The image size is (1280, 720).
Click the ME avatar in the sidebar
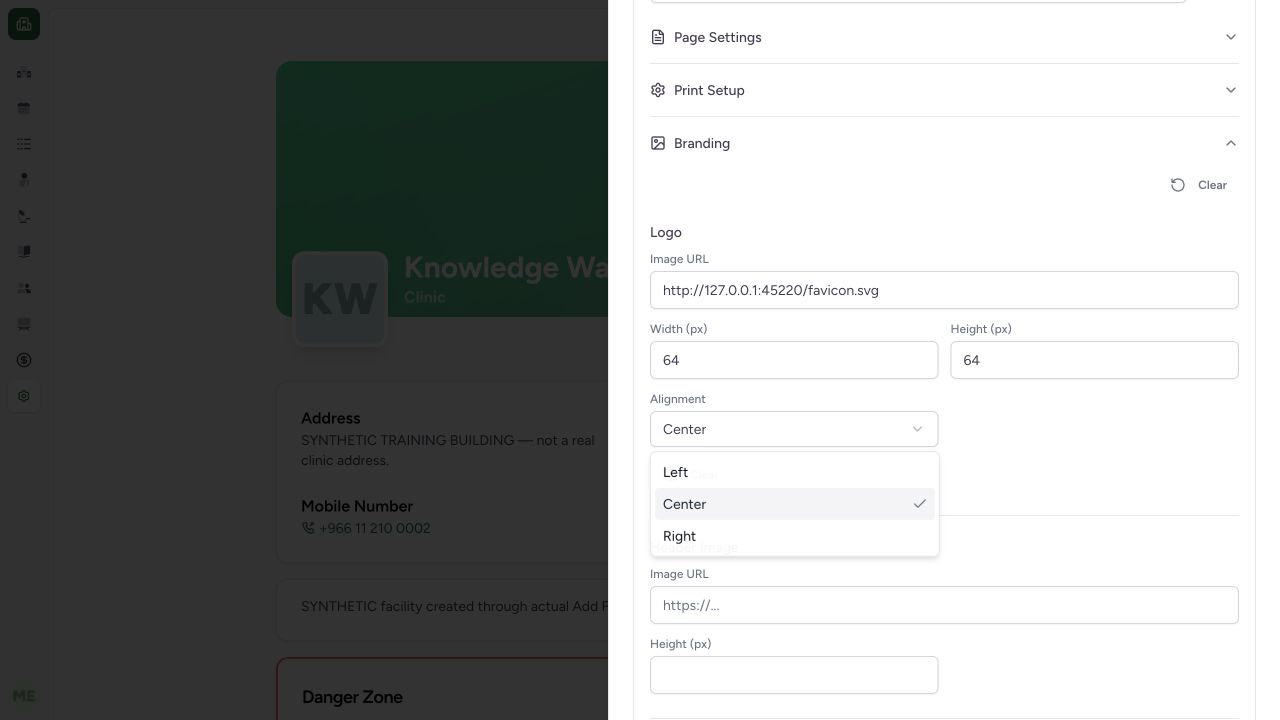coord(24,696)
